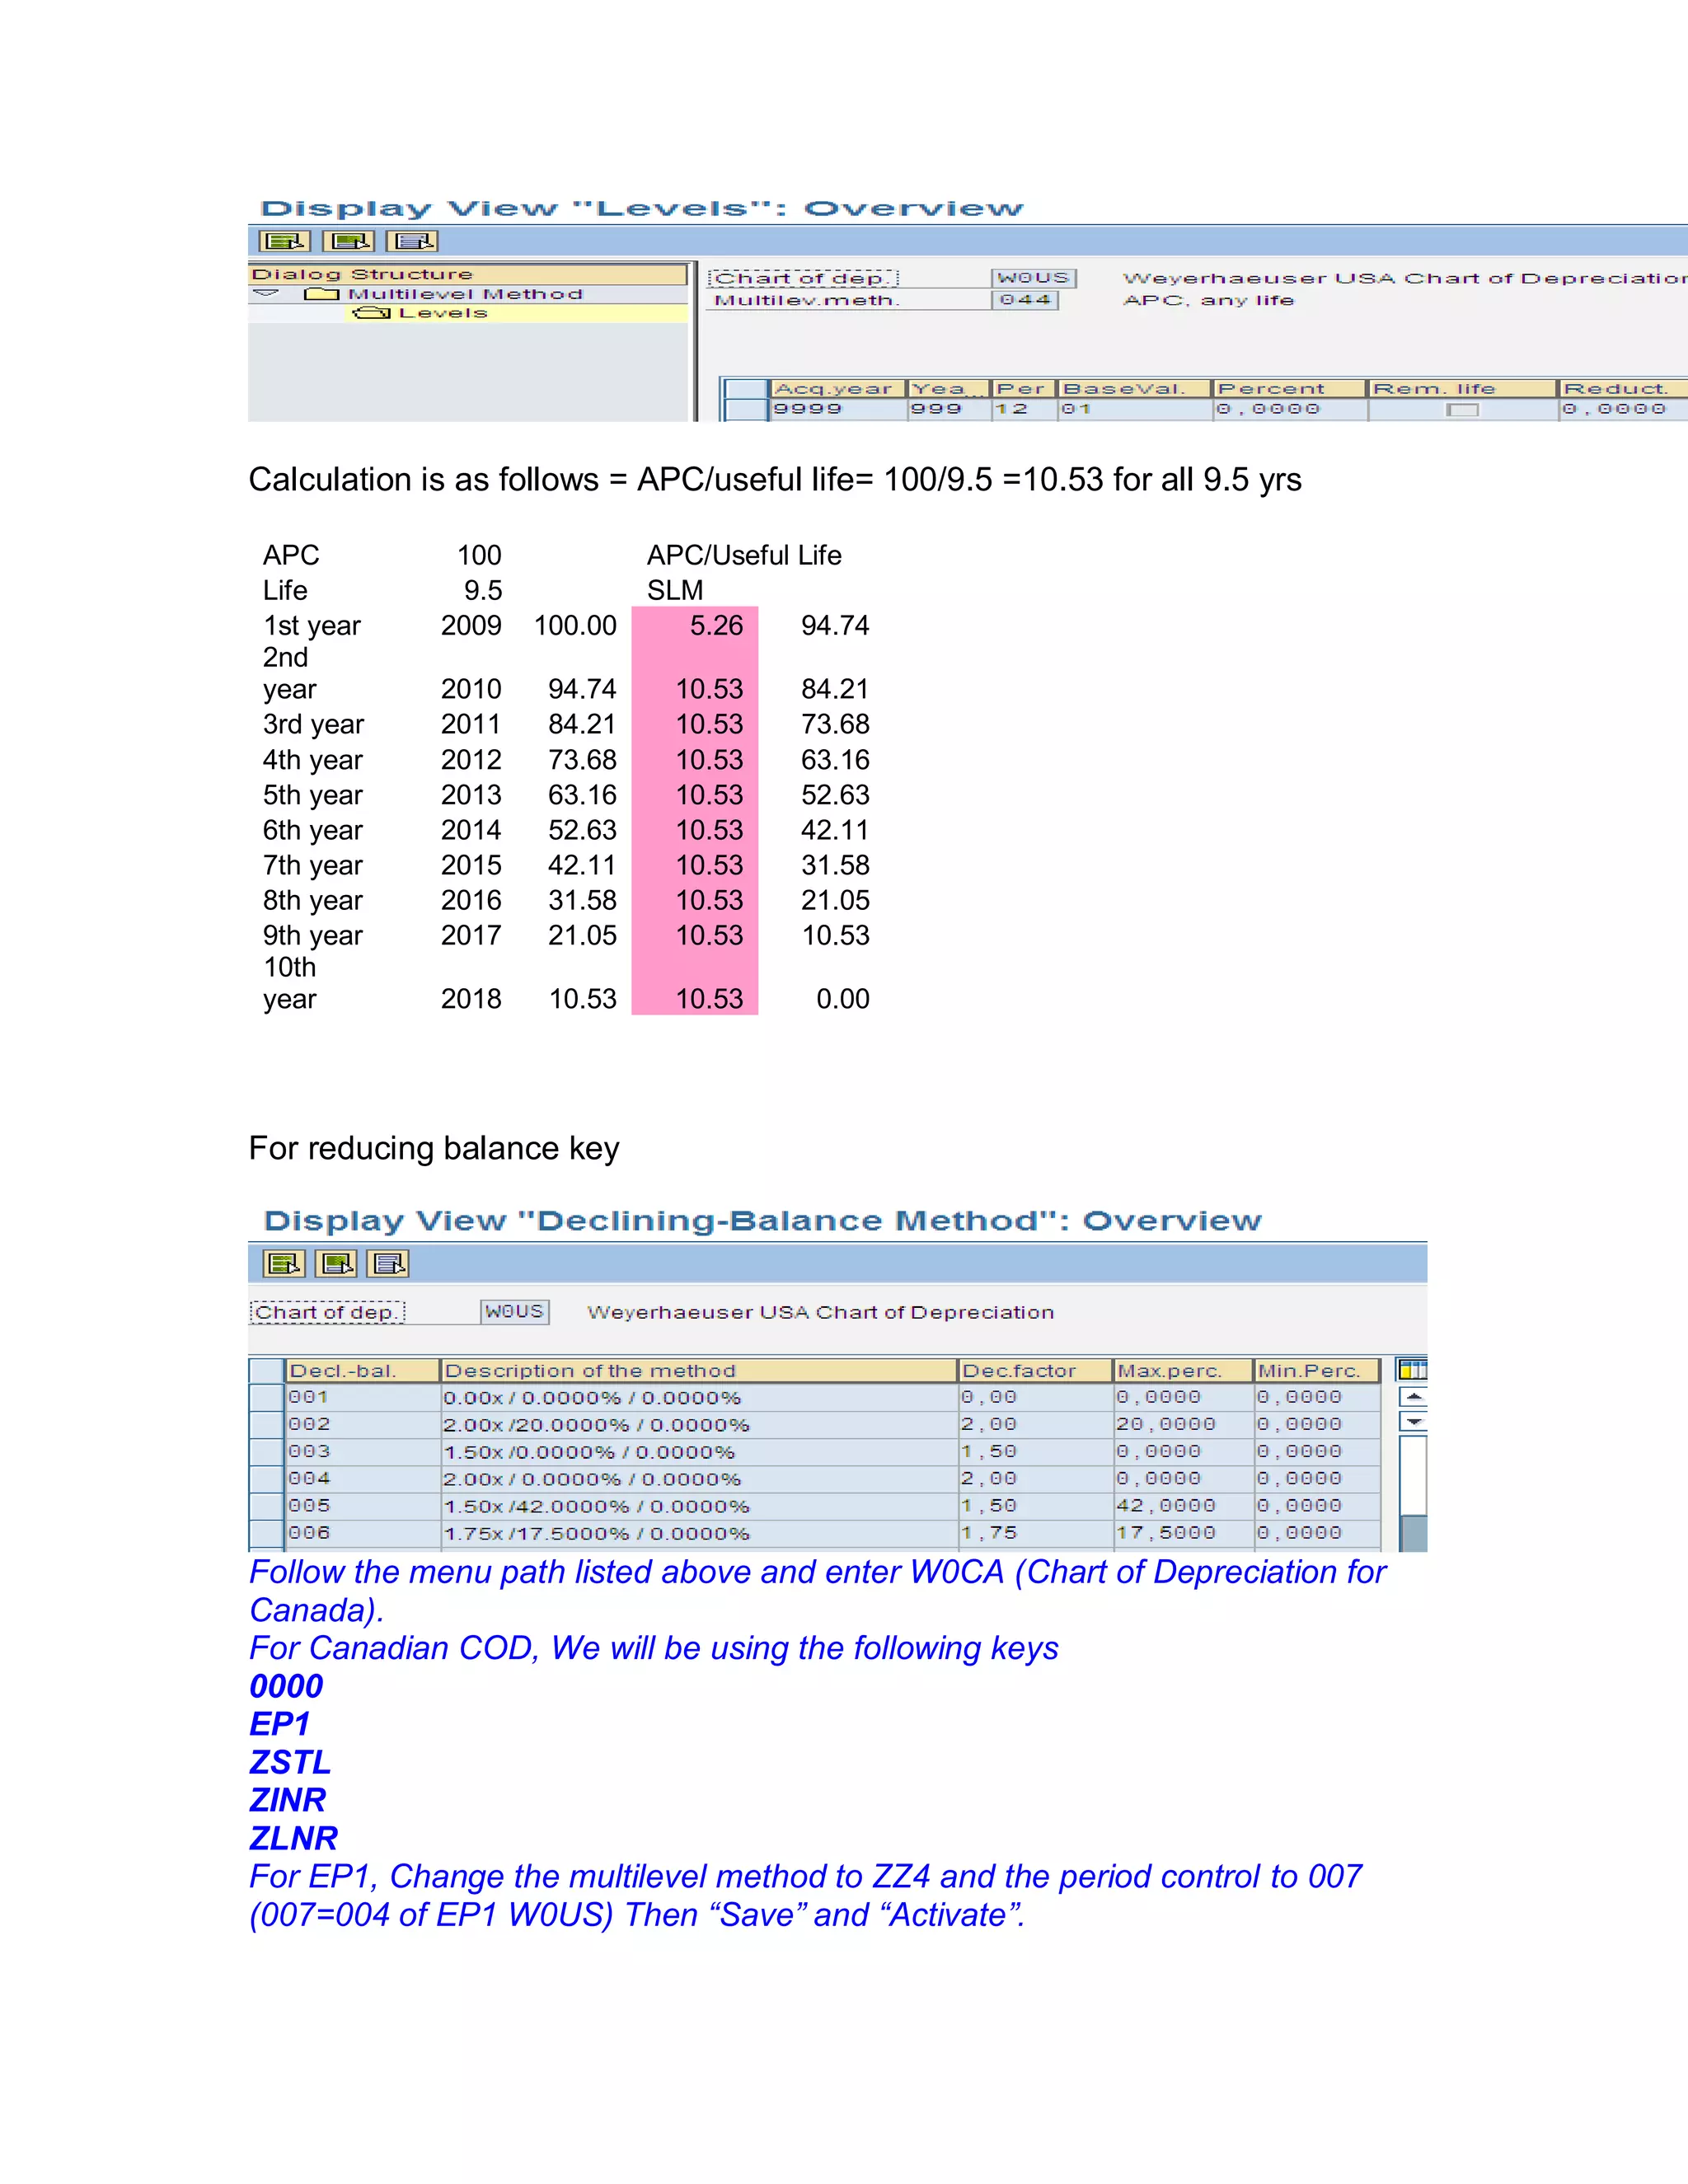Select row selector for declining-balance key 003
Image resolution: width=1688 pixels, height=2184 pixels.
266,1451
